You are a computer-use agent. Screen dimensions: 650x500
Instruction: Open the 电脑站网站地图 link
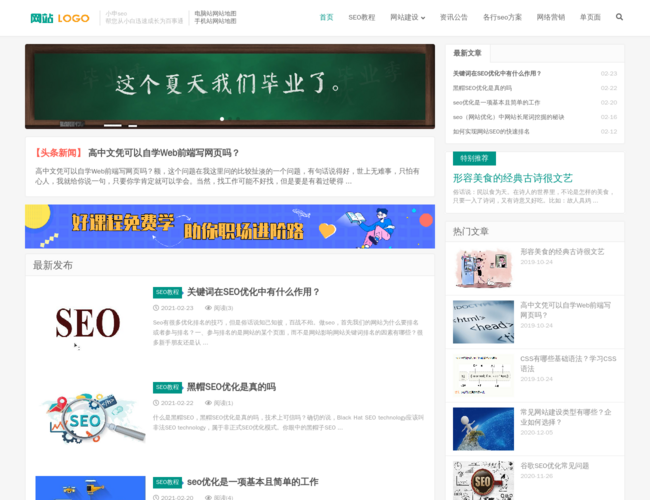point(215,14)
